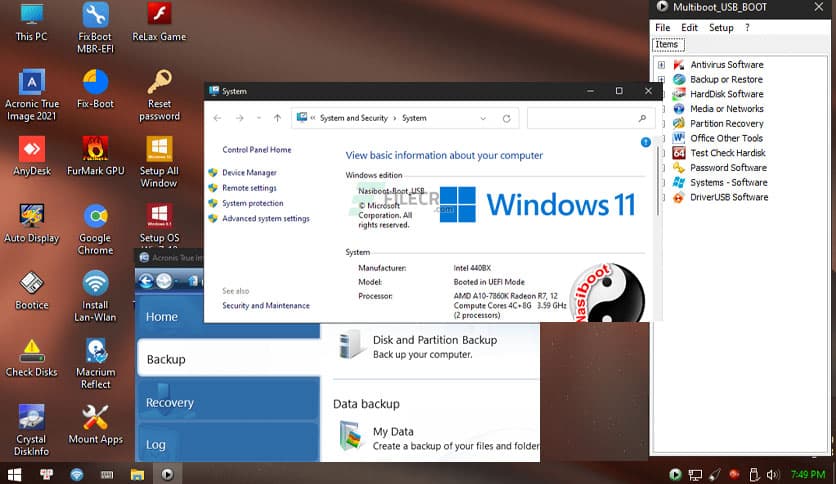Launch Install Lan-Wlan shortcut
This screenshot has width=836, height=484.
click(x=95, y=297)
